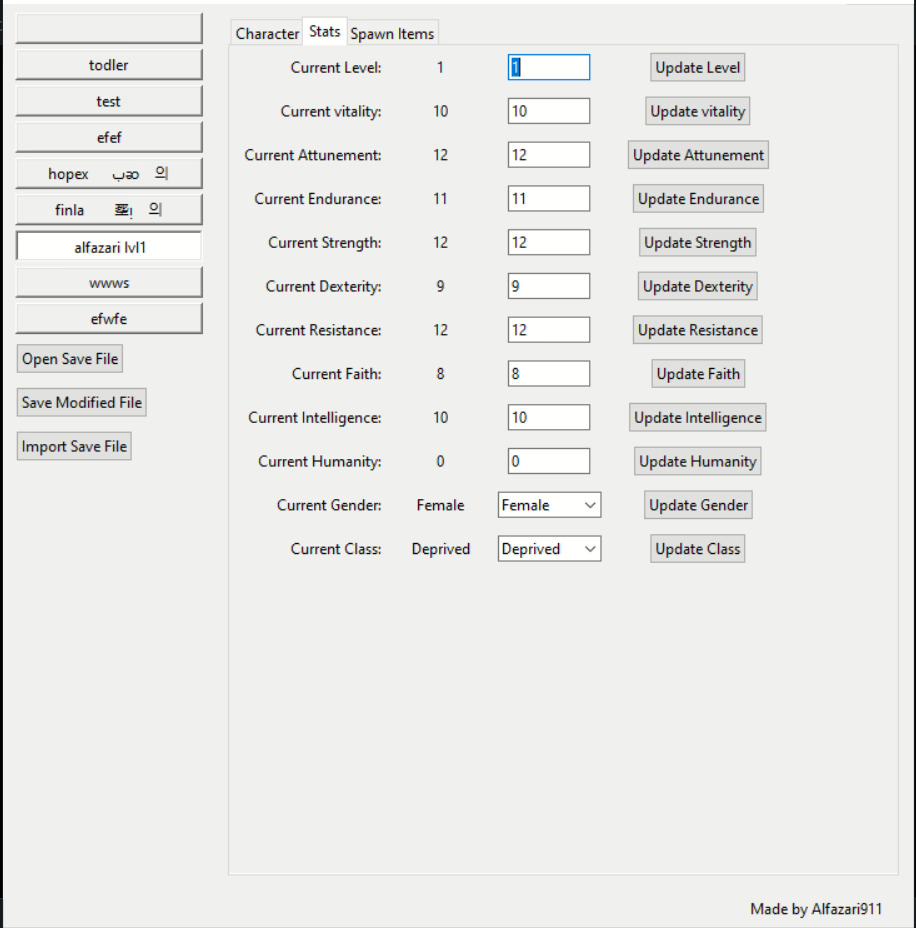Select the efef save slot
Image resolution: width=916 pixels, height=928 pixels.
point(109,137)
